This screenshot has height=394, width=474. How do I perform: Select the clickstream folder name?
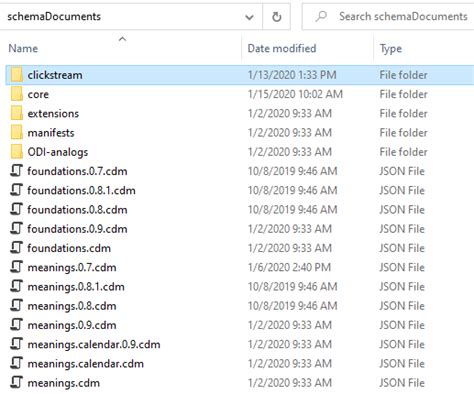click(x=55, y=75)
